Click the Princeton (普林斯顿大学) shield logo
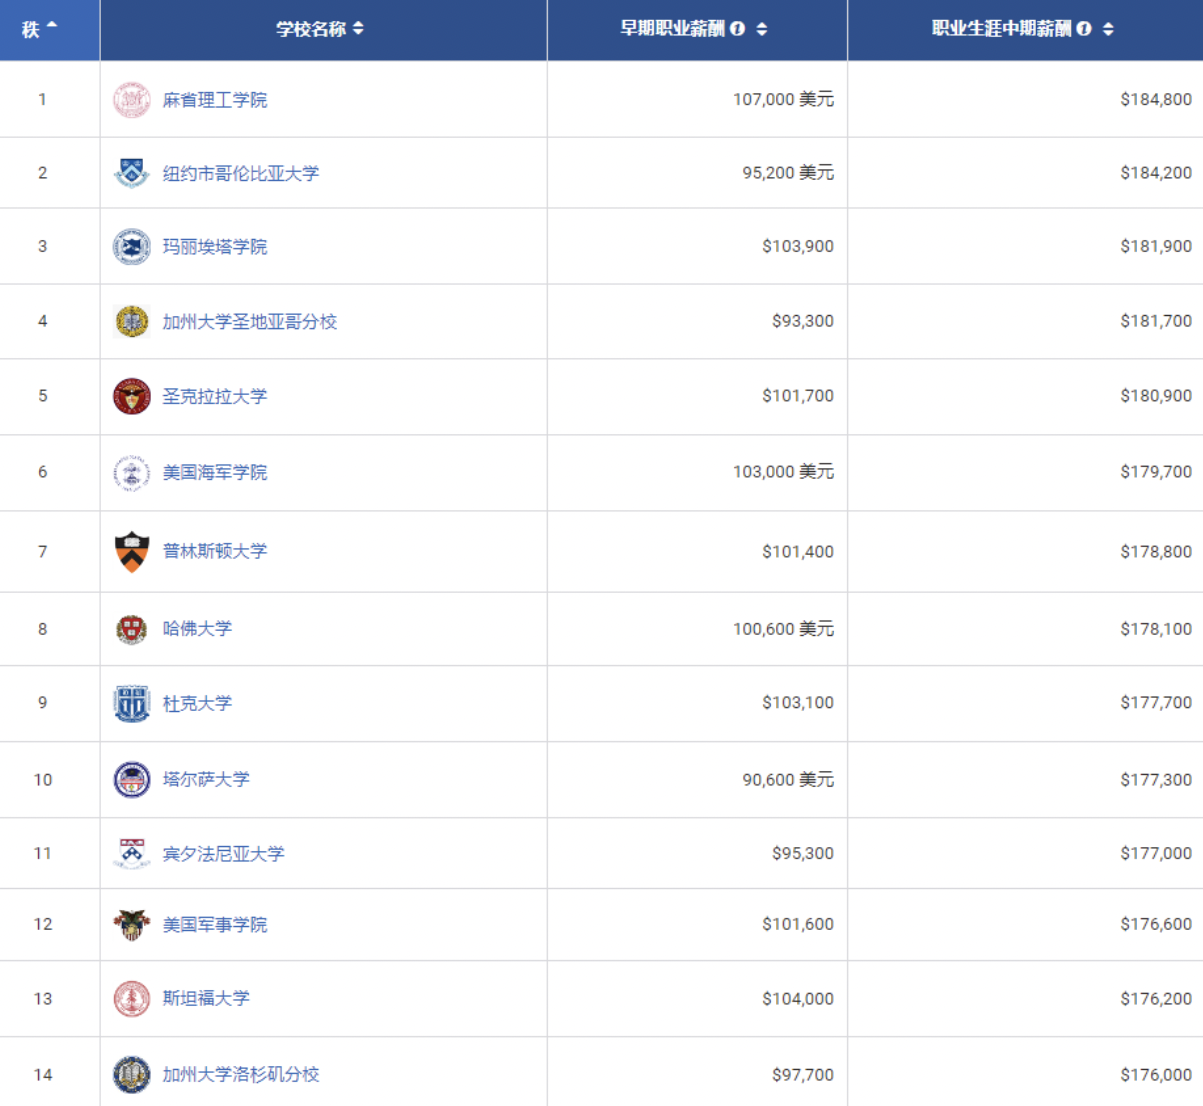Image resolution: width=1203 pixels, height=1106 pixels. (131, 551)
